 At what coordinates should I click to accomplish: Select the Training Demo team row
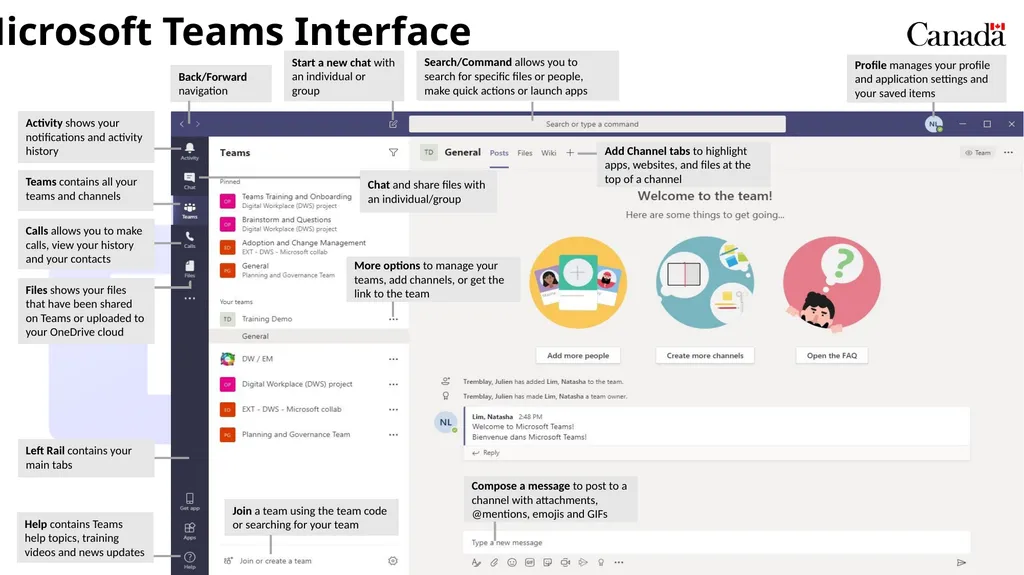coord(309,319)
